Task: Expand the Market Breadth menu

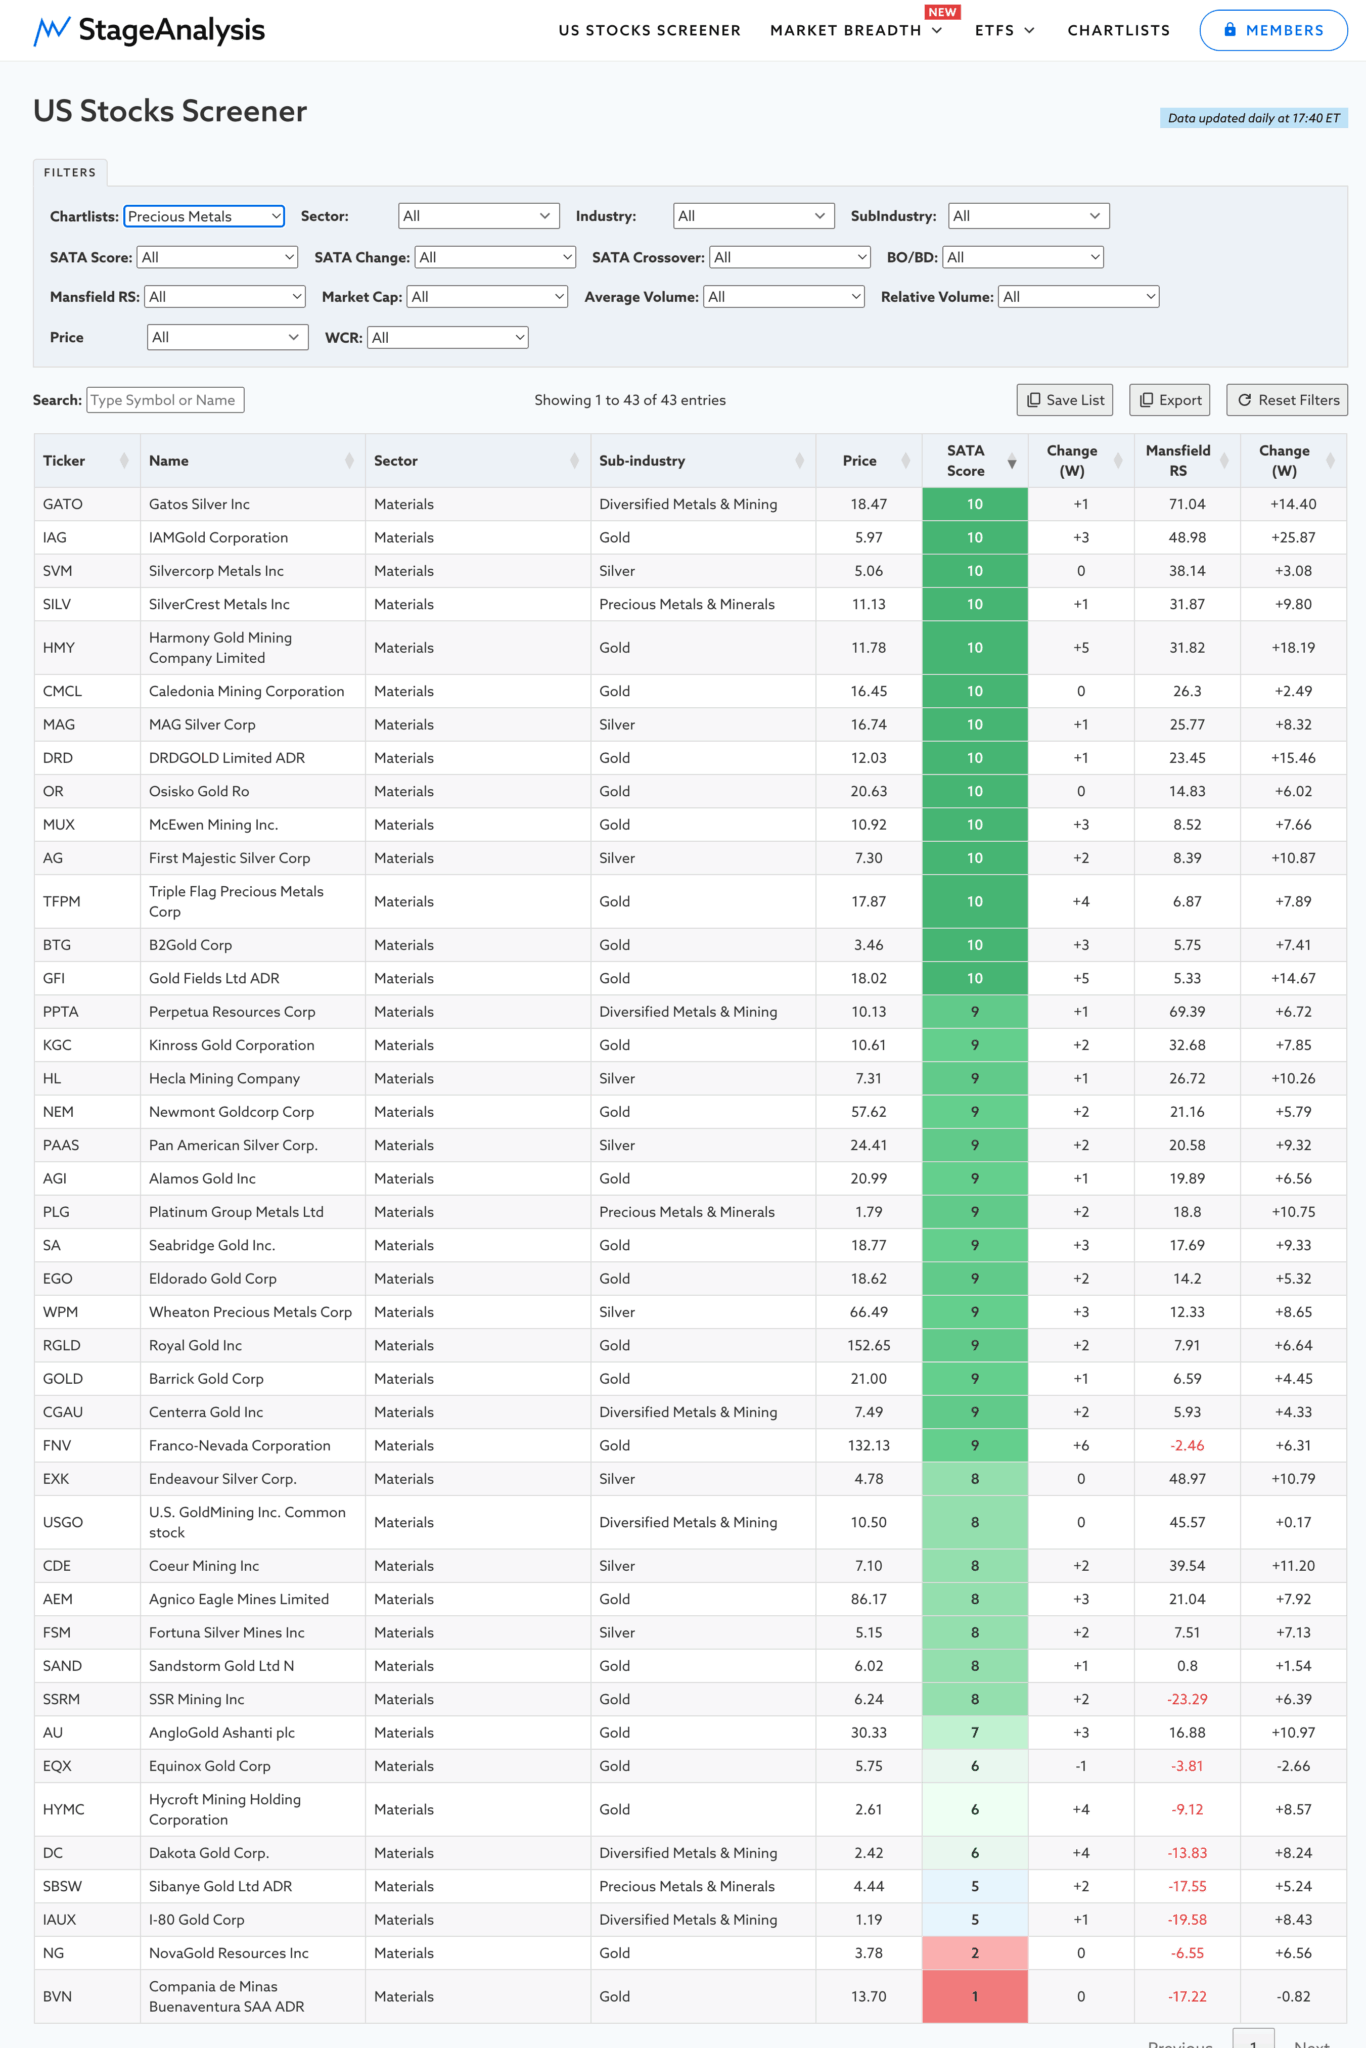Action: (x=856, y=30)
